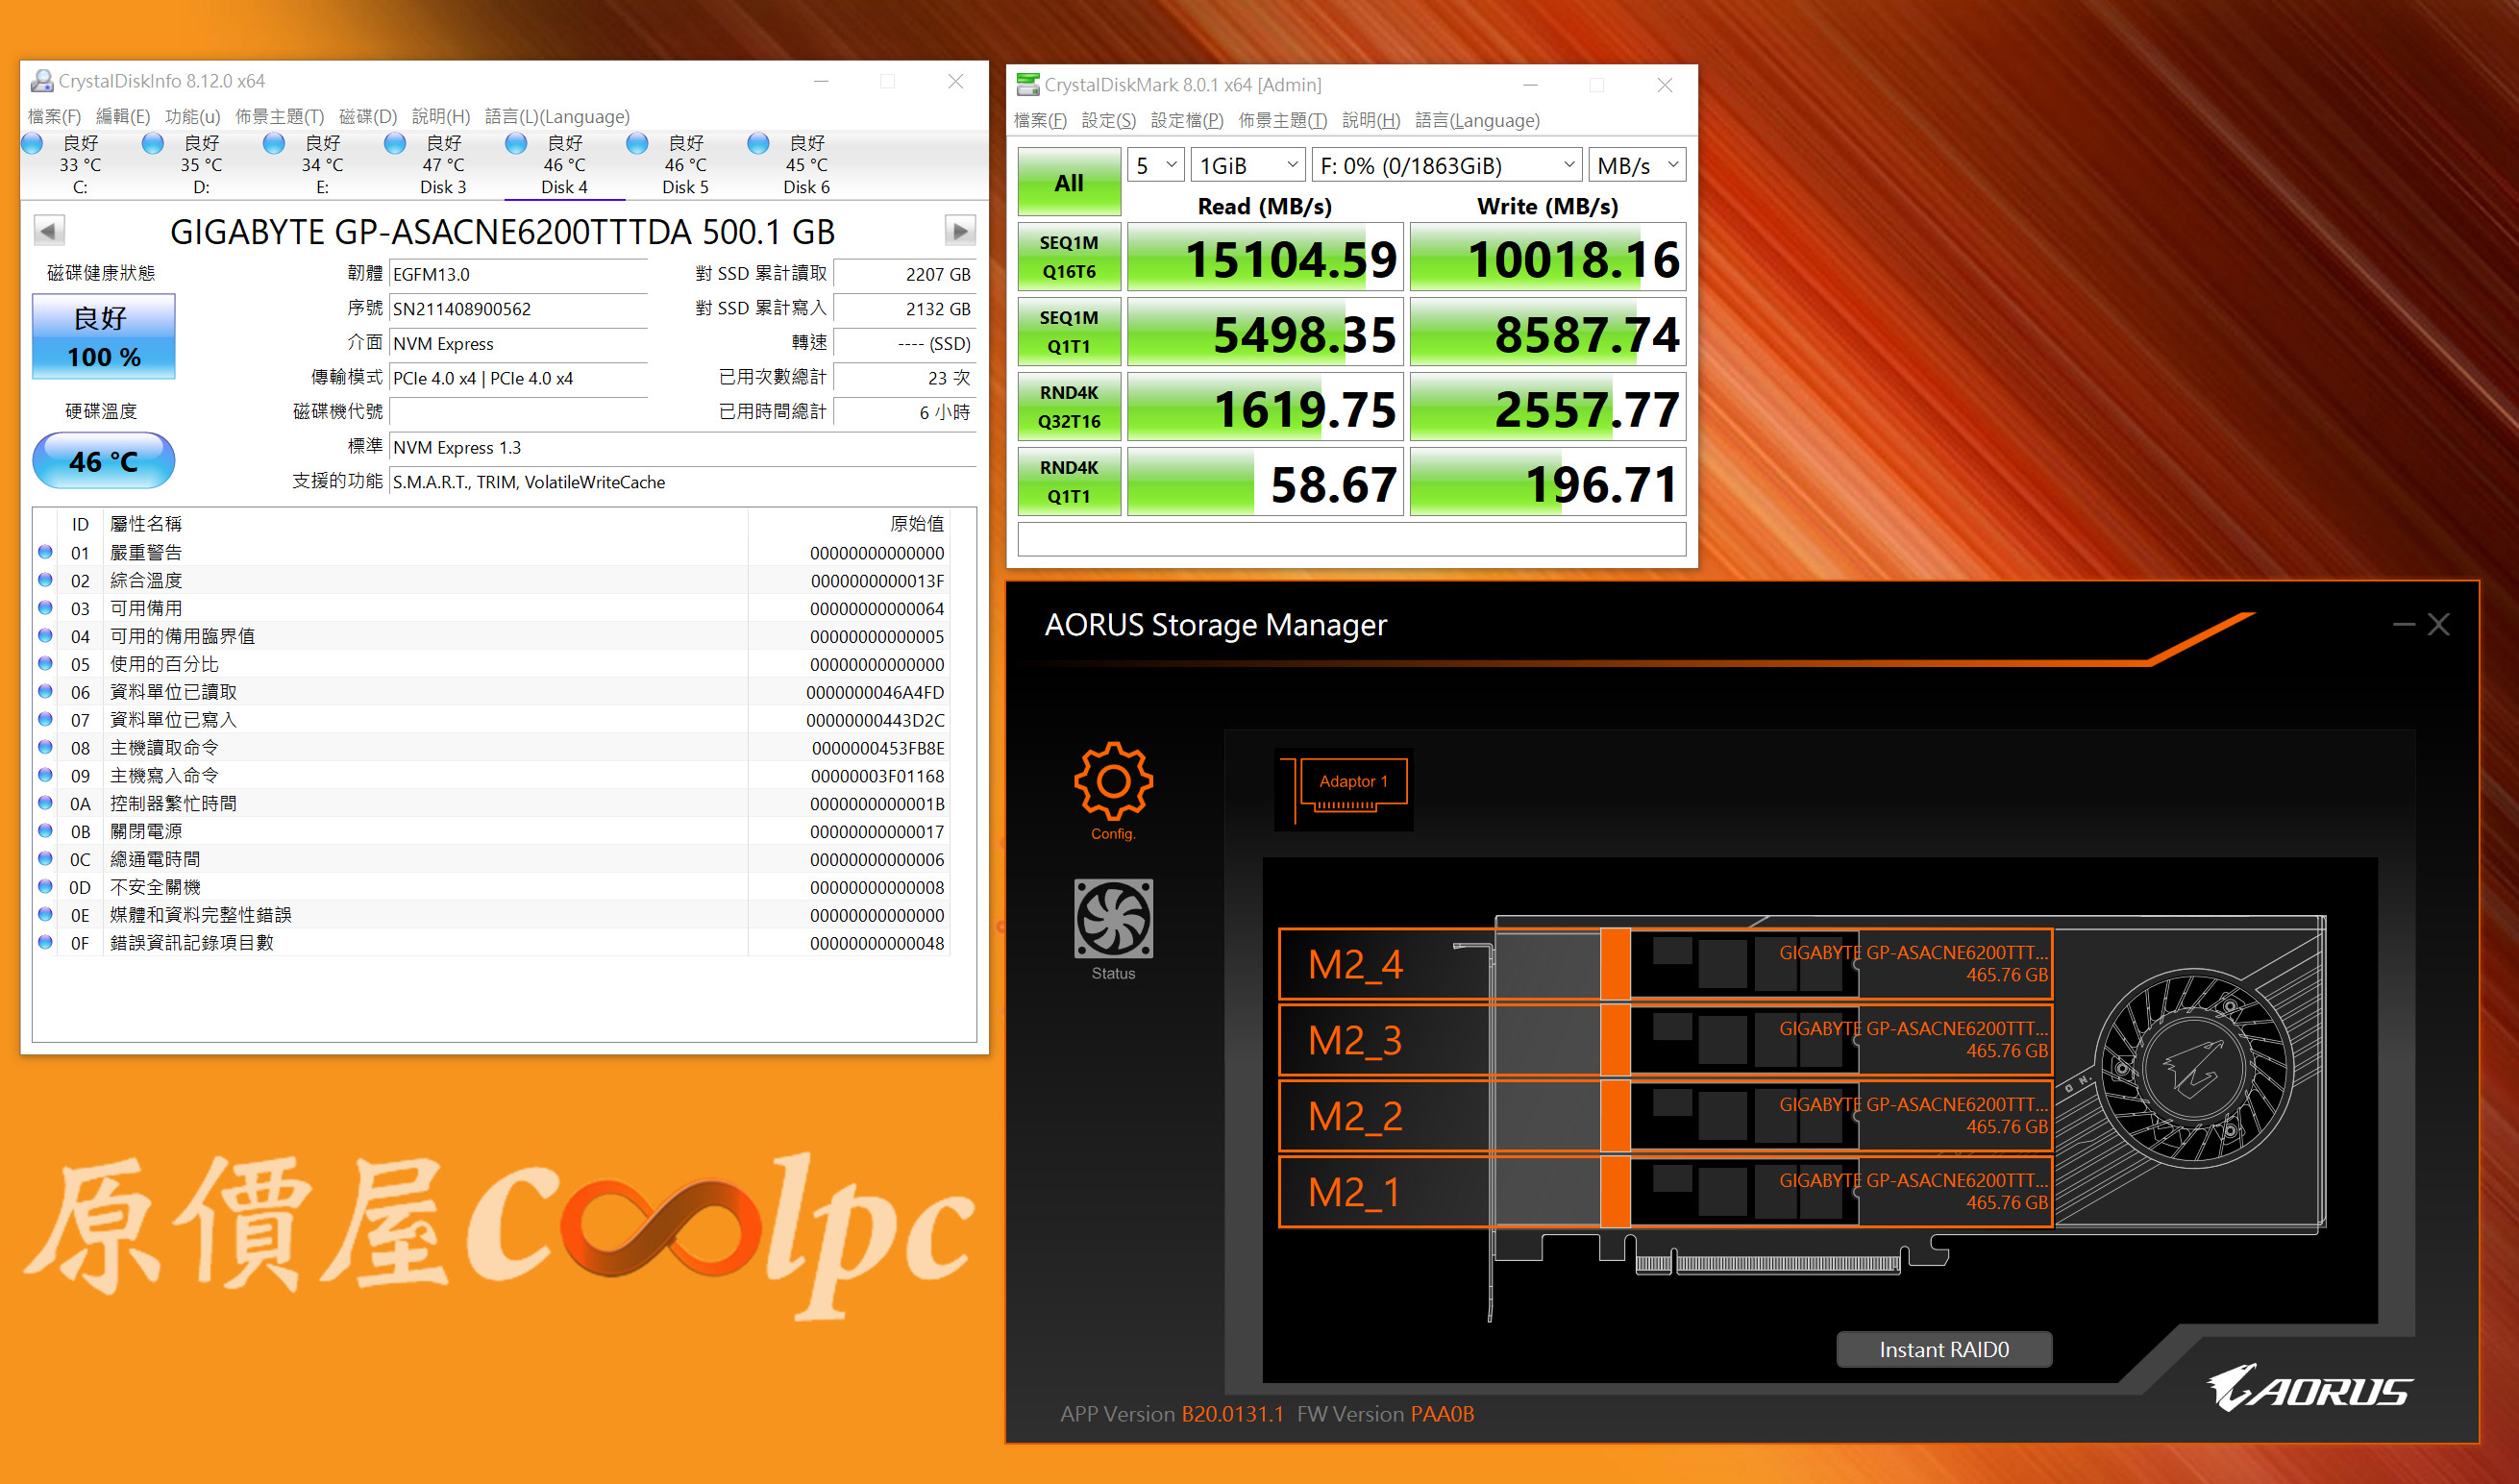
Task: Open the test count dropdown showing 5
Action: [x=1156, y=165]
